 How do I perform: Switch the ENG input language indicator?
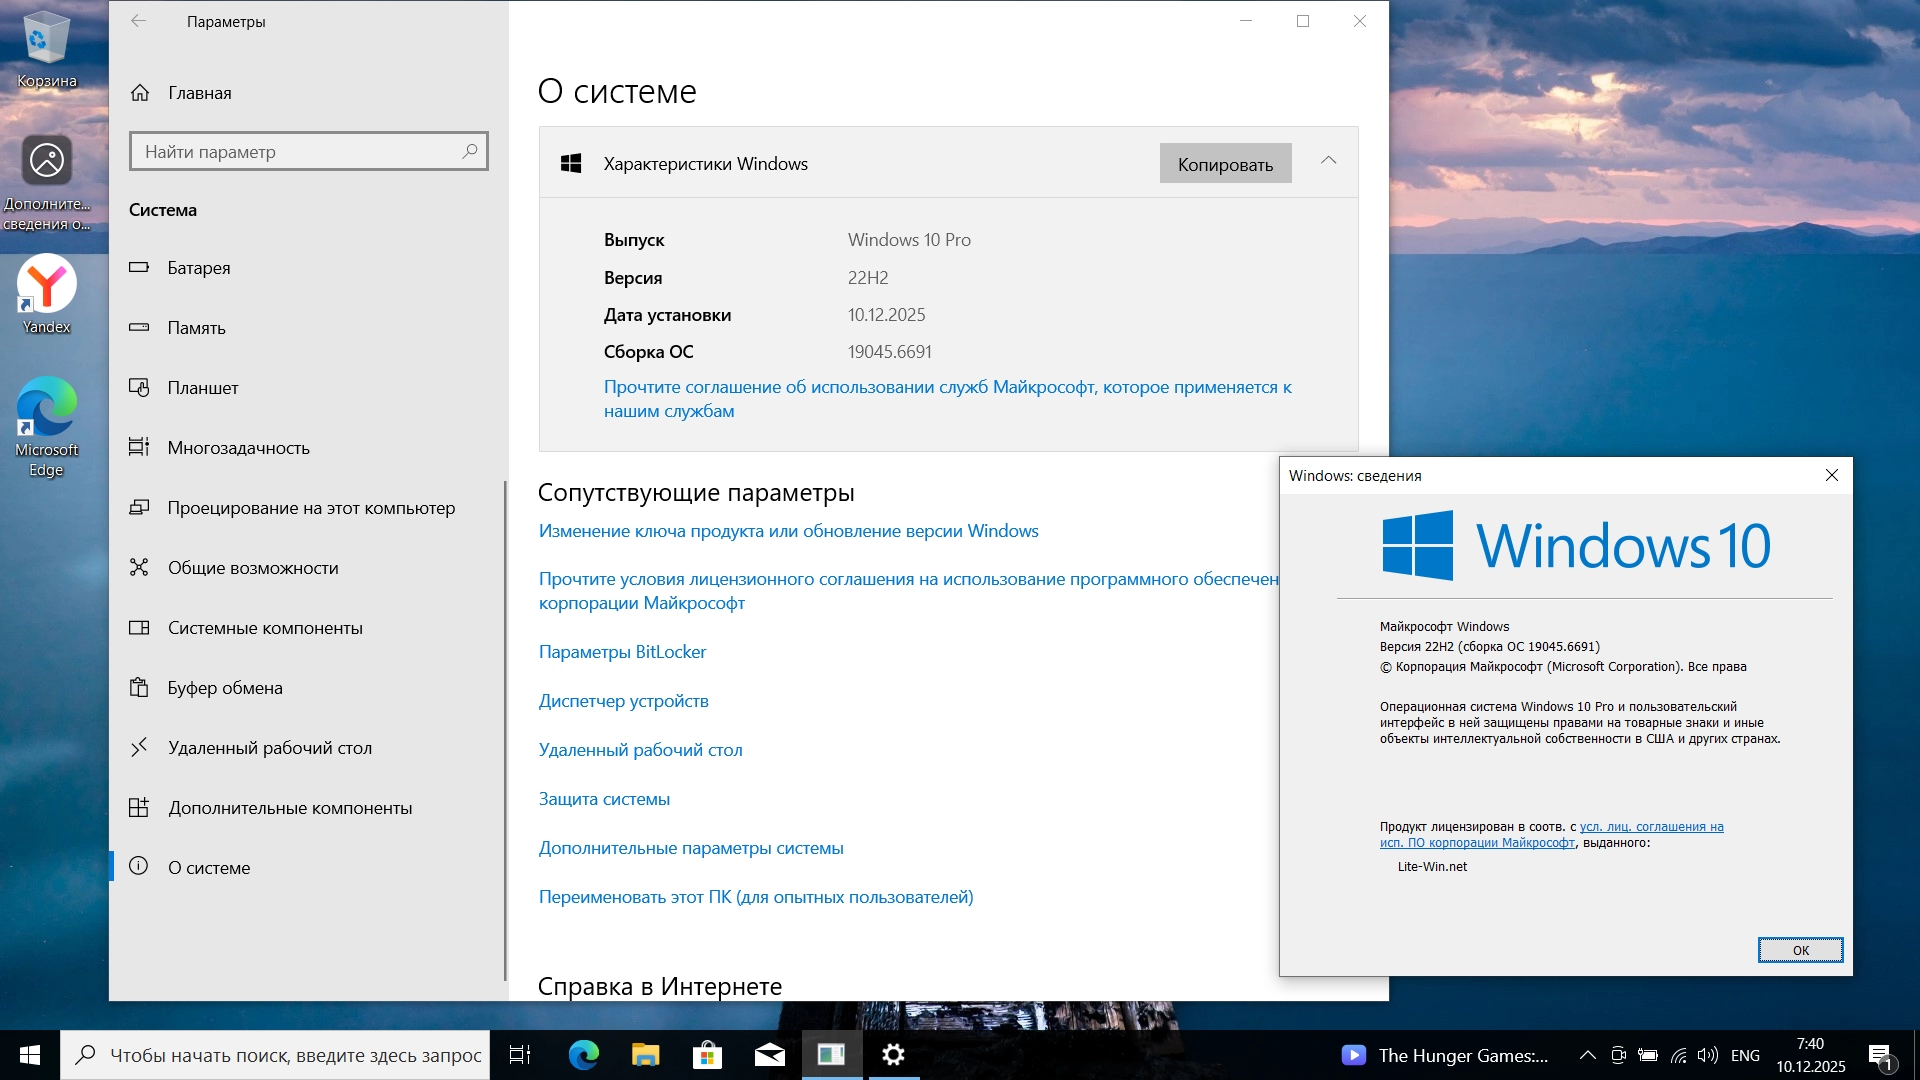click(x=1745, y=1055)
